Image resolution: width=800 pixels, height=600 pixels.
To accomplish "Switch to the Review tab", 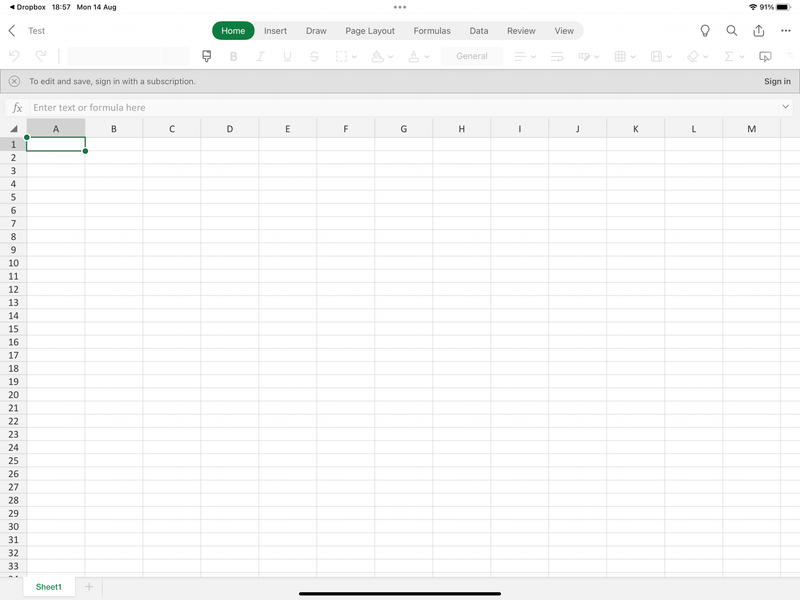I will 521,31.
